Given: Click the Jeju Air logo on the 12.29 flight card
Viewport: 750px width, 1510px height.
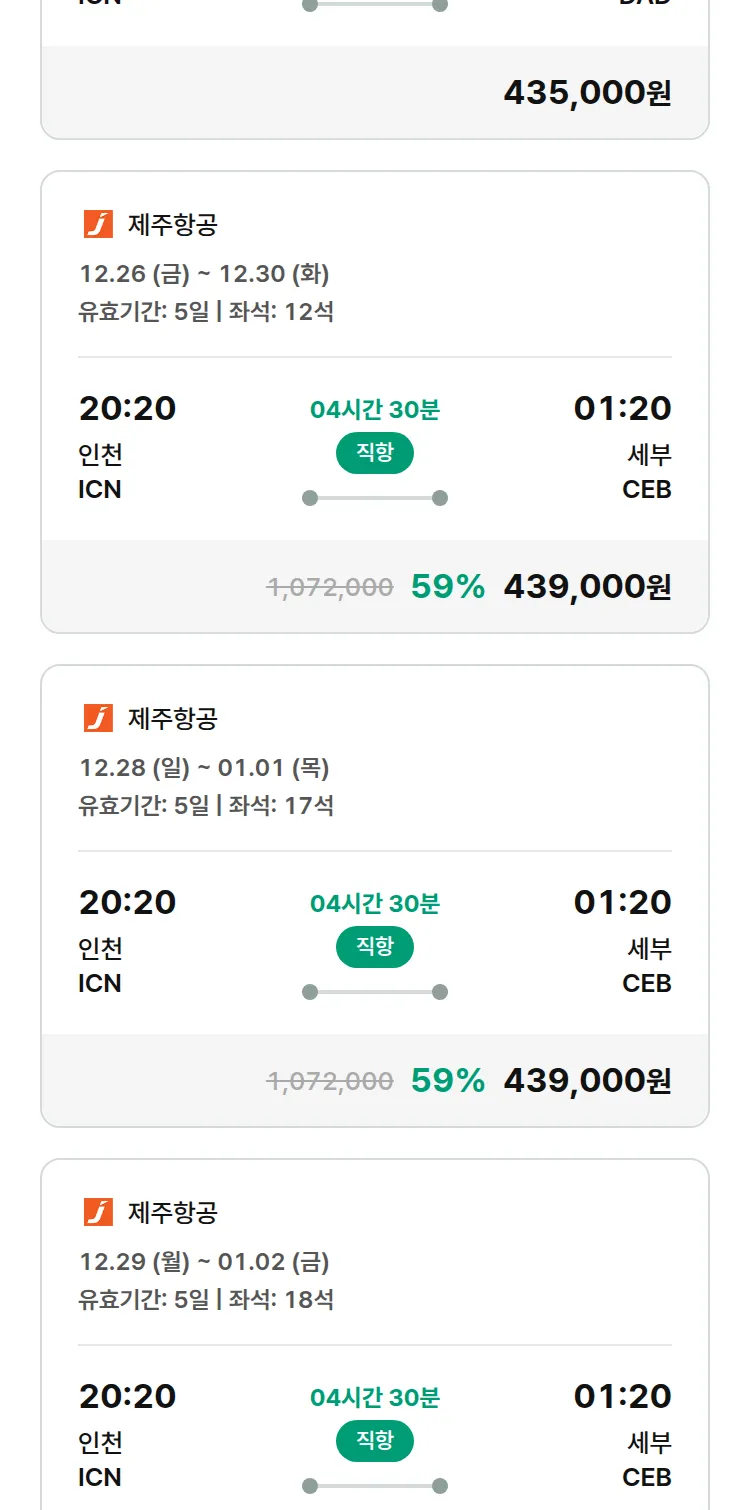Looking at the screenshot, I should [x=98, y=1212].
